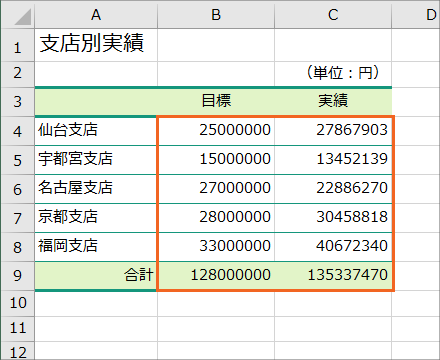The height and width of the screenshot is (360, 440).
Task: Select column B header
Action: pyautogui.click(x=216, y=14)
